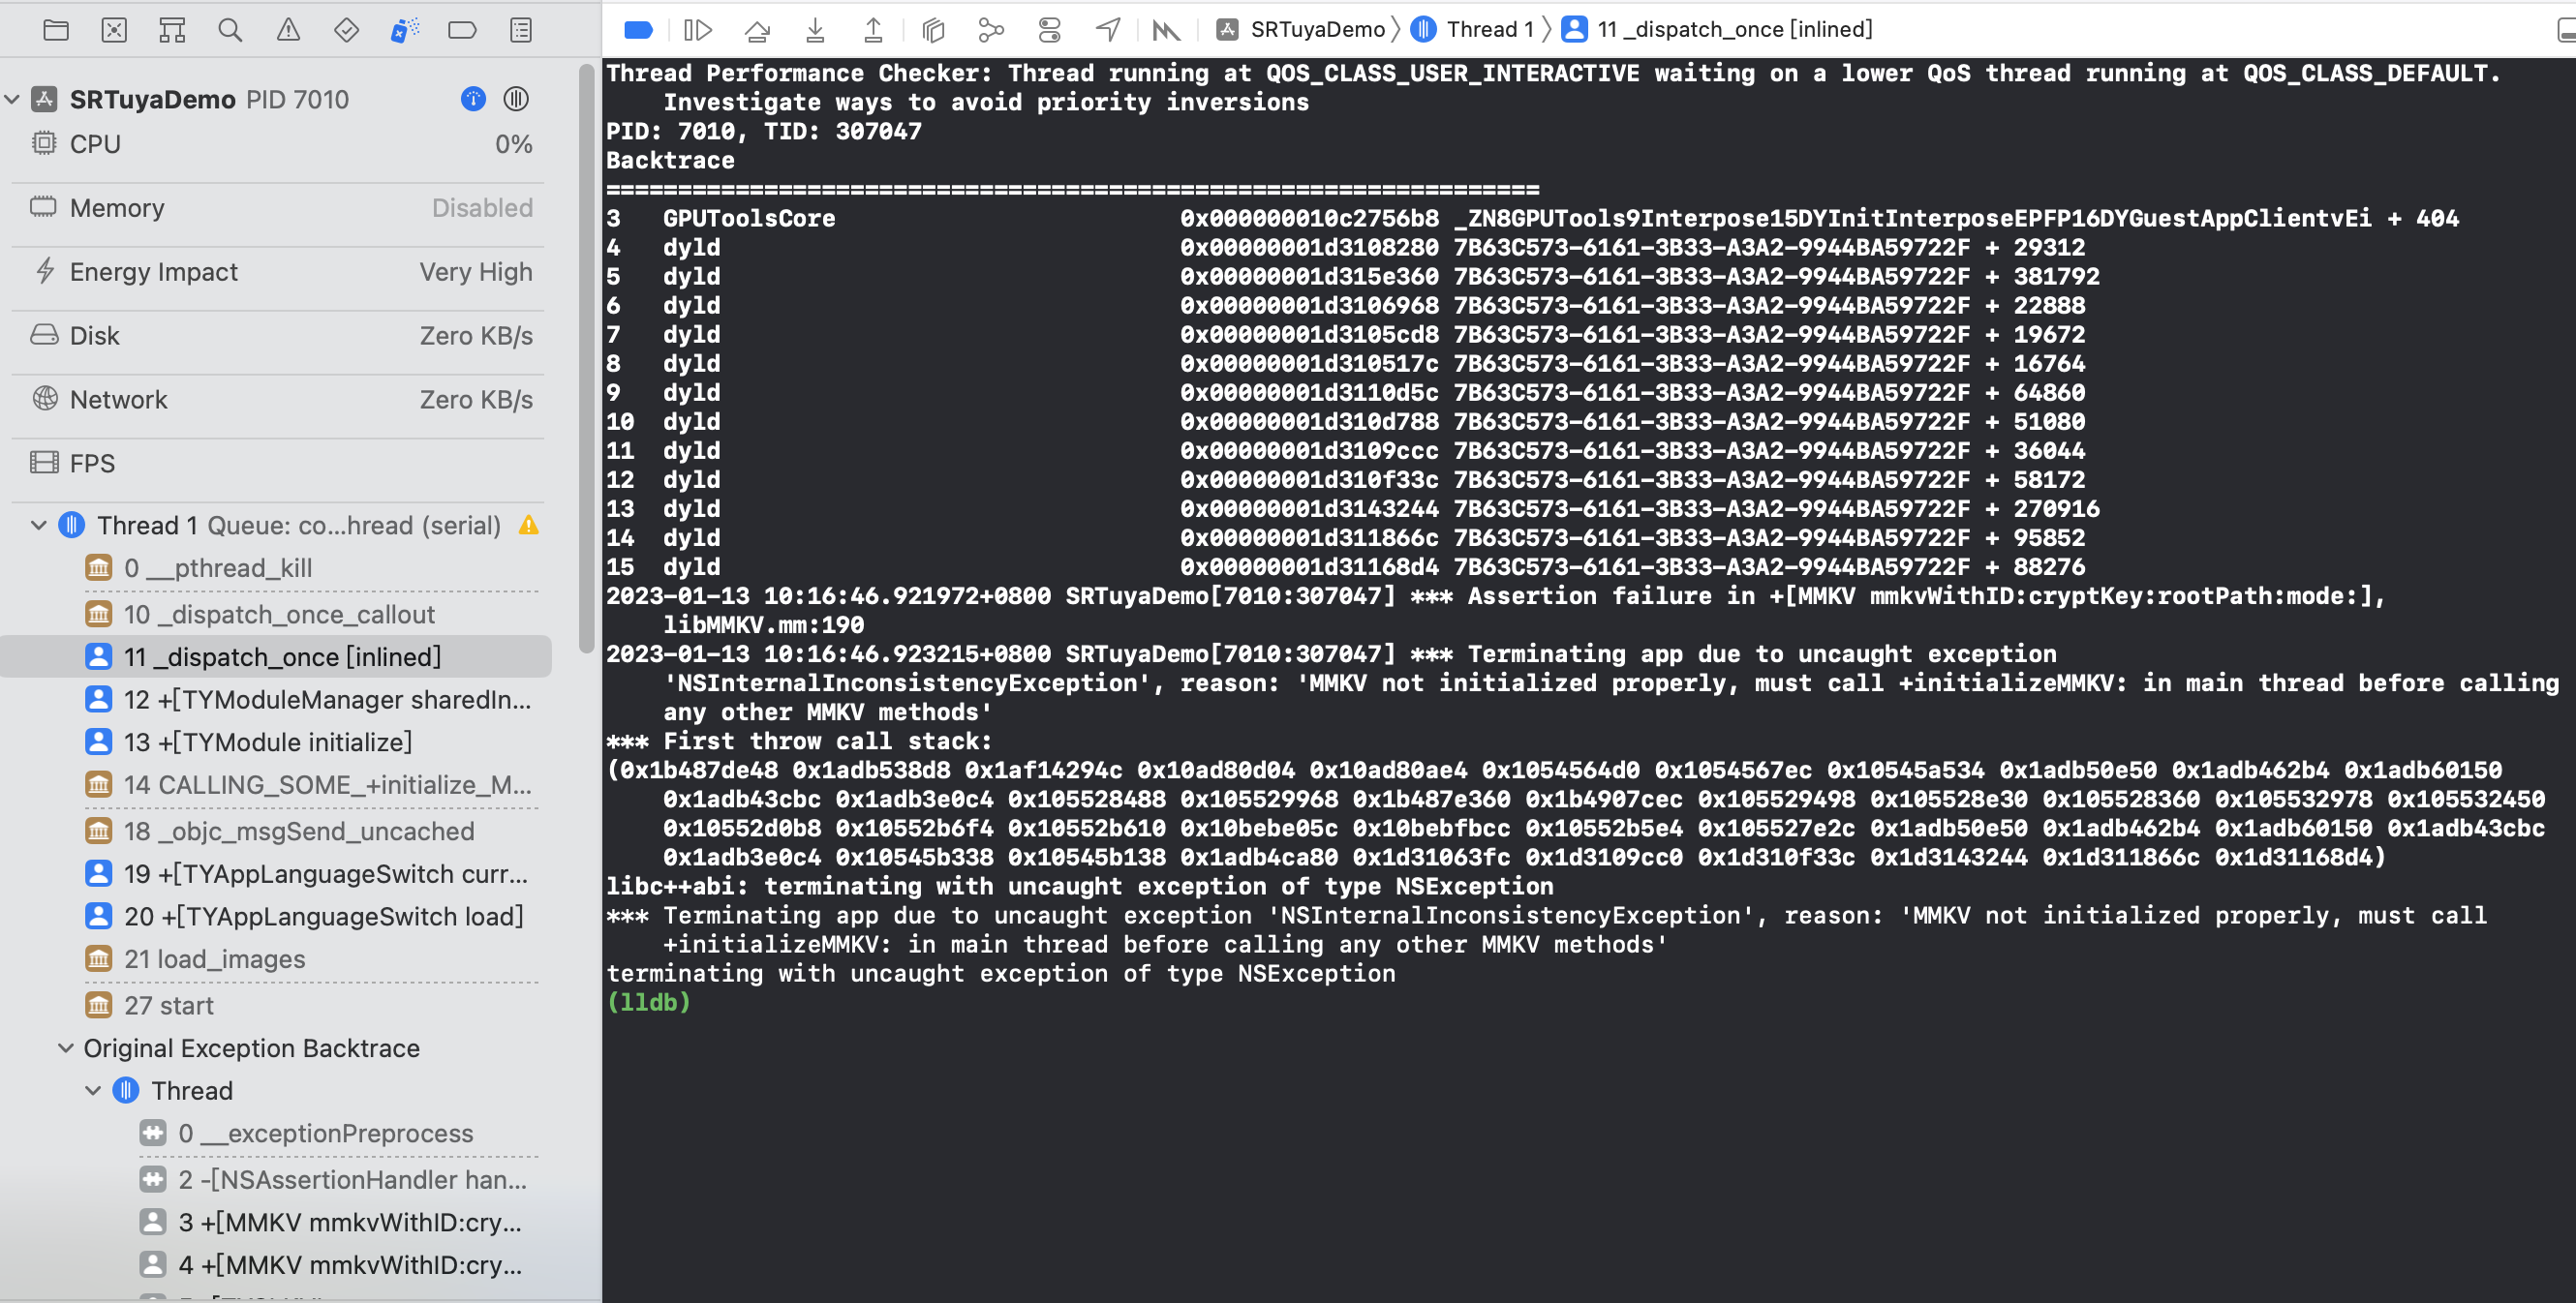Click the system-library icon of frame 21 load_images
Screen dimensions: 2576x1303
[99, 959]
